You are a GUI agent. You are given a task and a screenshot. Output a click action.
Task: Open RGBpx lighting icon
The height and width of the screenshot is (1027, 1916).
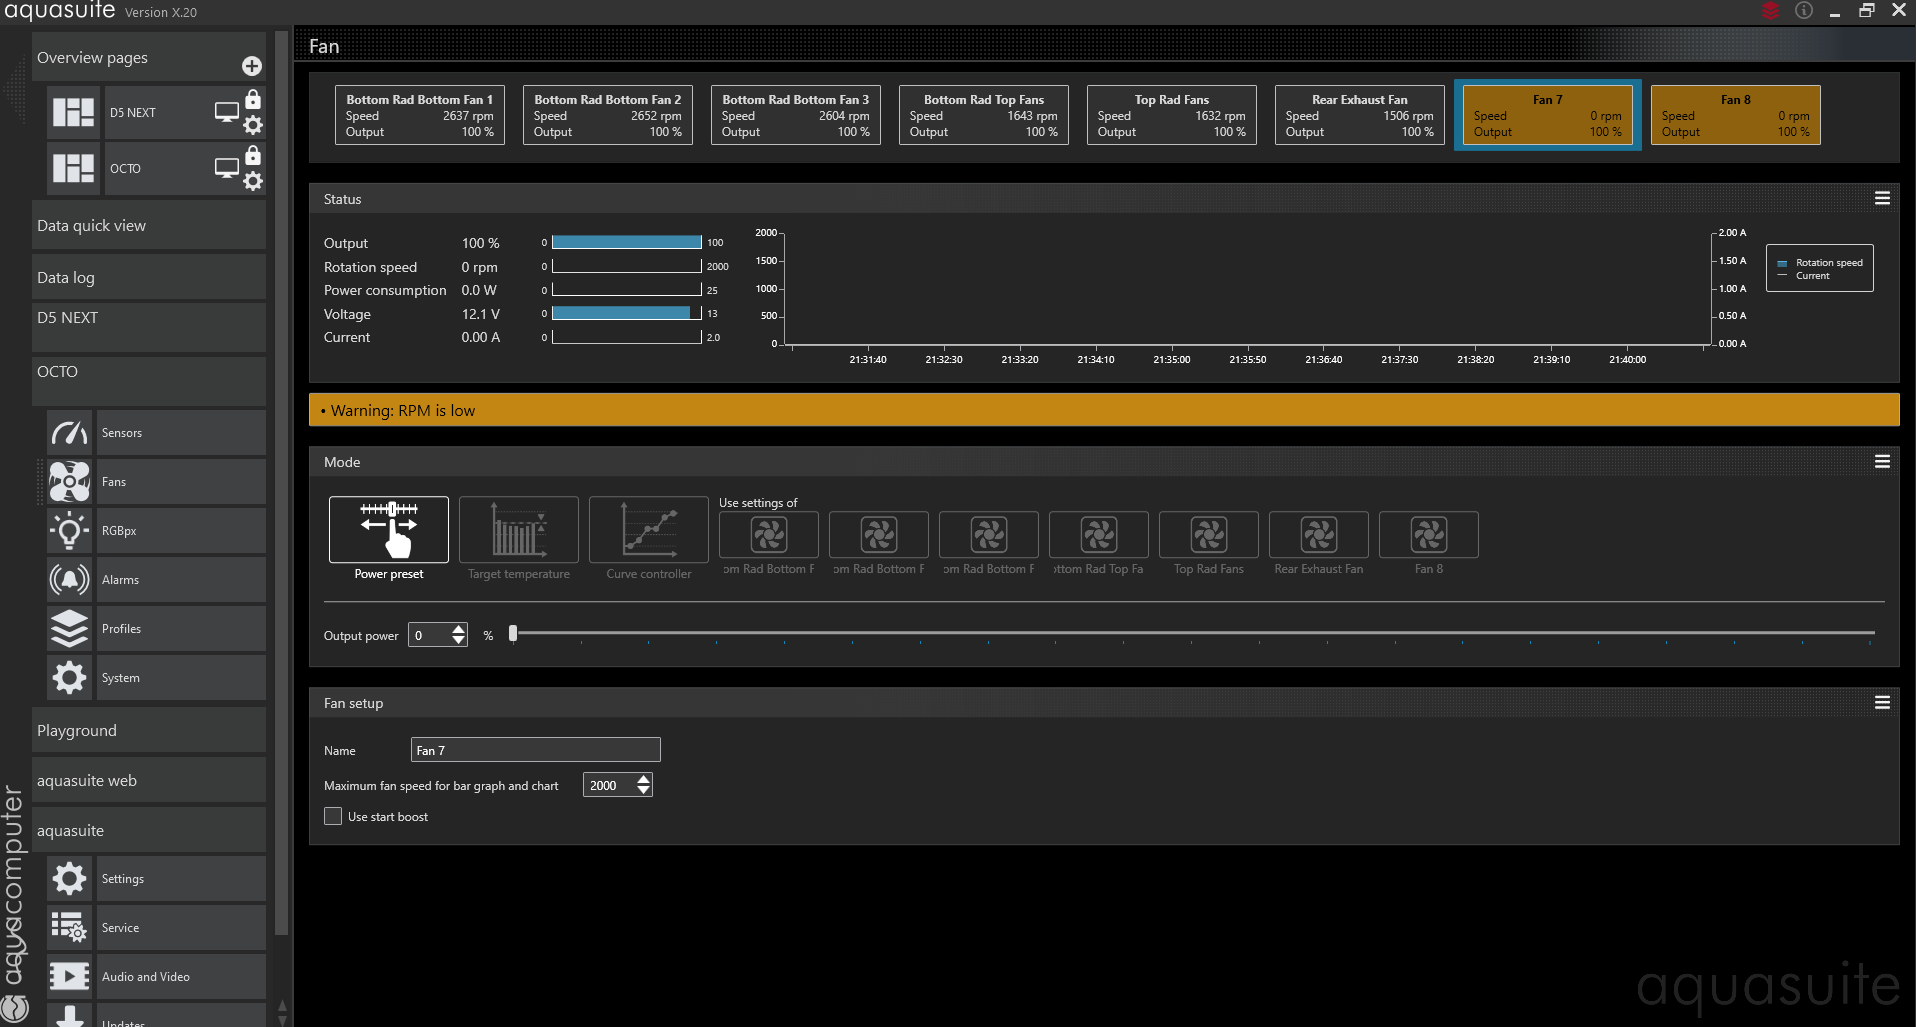click(69, 531)
